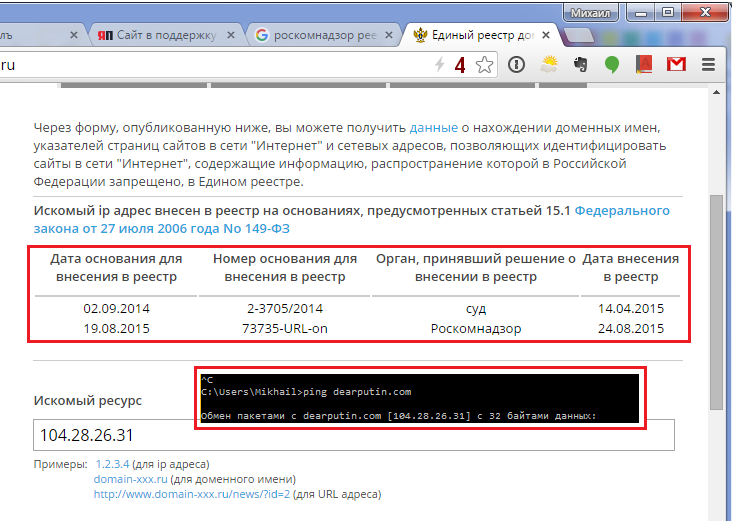The width and height of the screenshot is (732, 521).
Task: Click column header 'Орган, принявший решение'
Action: pyautogui.click(x=476, y=268)
